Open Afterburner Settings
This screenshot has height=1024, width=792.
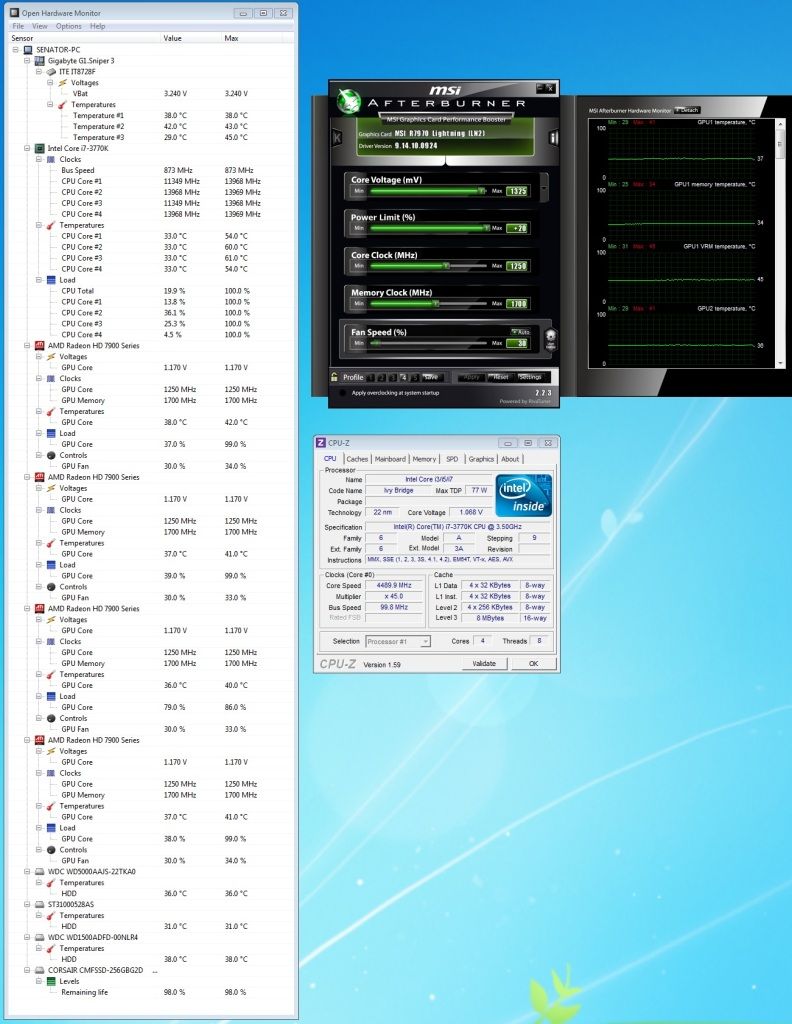click(530, 377)
